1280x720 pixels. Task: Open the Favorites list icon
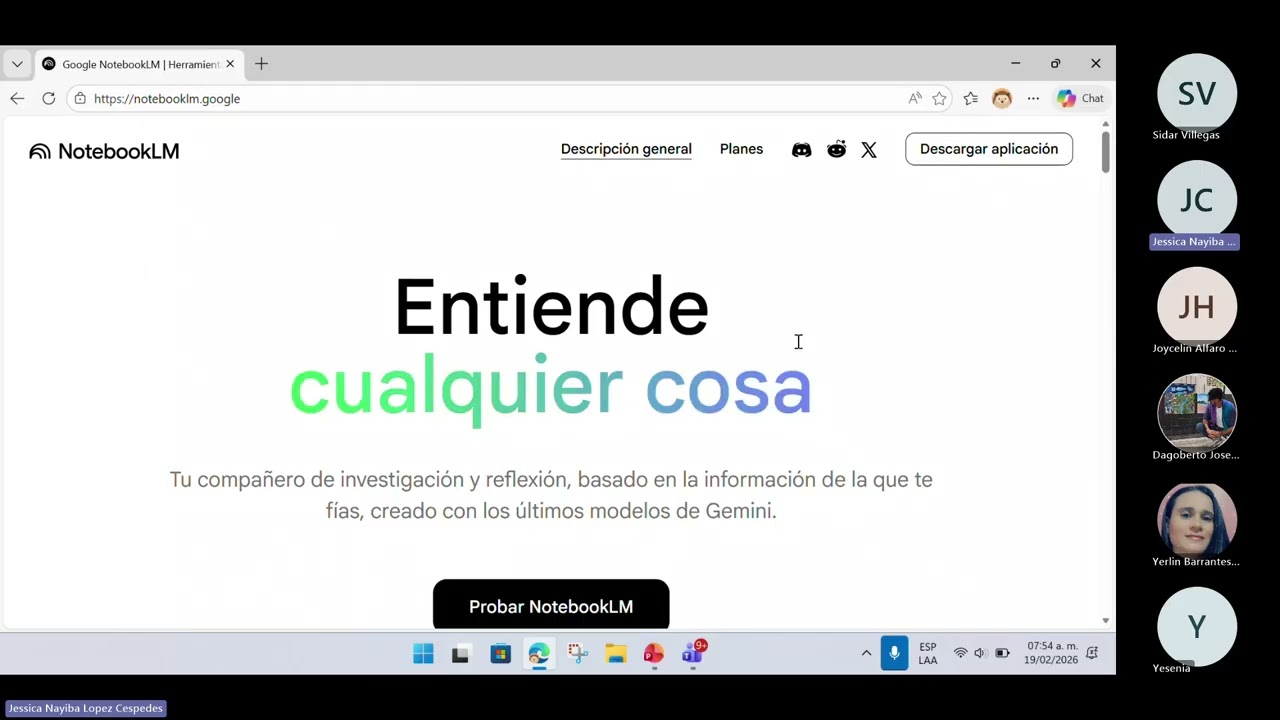coord(970,98)
